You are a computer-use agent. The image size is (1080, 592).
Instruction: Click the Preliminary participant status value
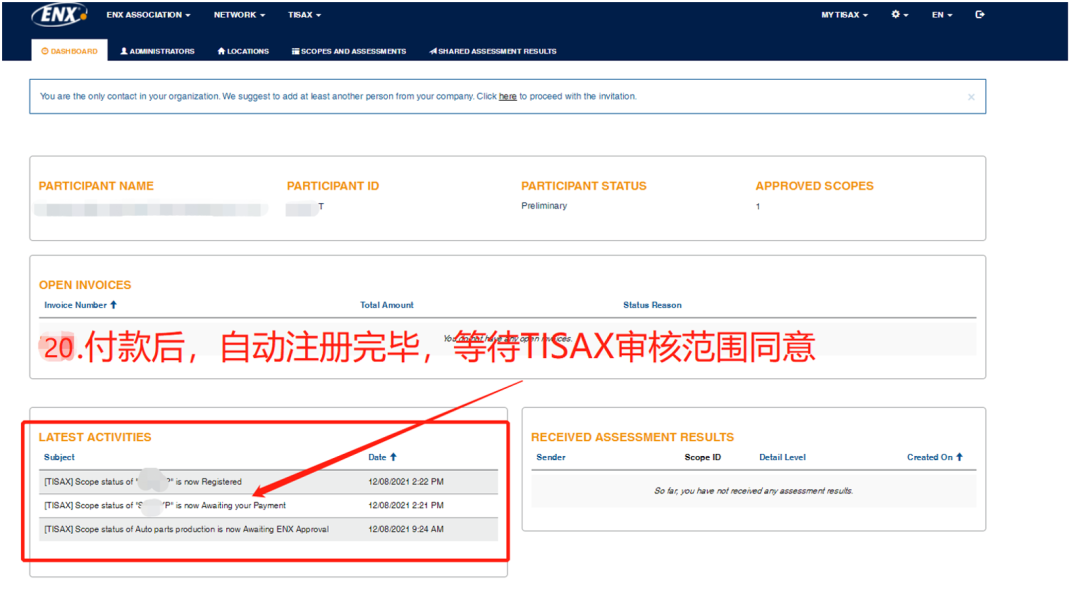544,205
